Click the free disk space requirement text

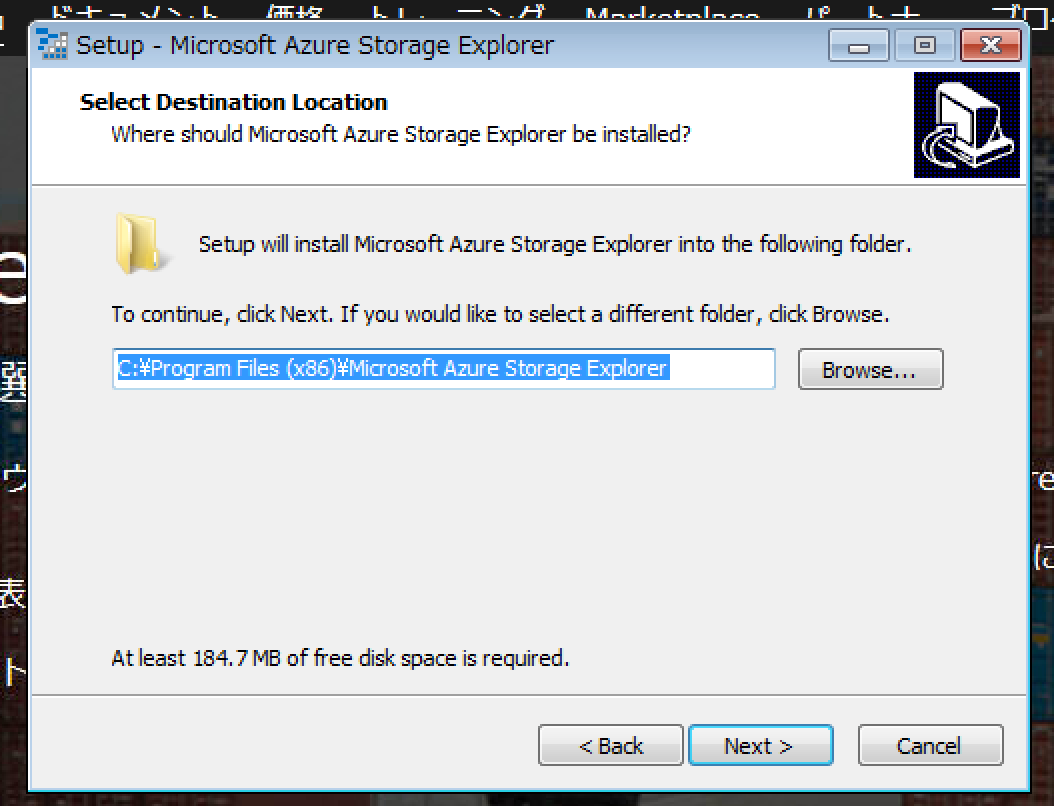tap(340, 658)
